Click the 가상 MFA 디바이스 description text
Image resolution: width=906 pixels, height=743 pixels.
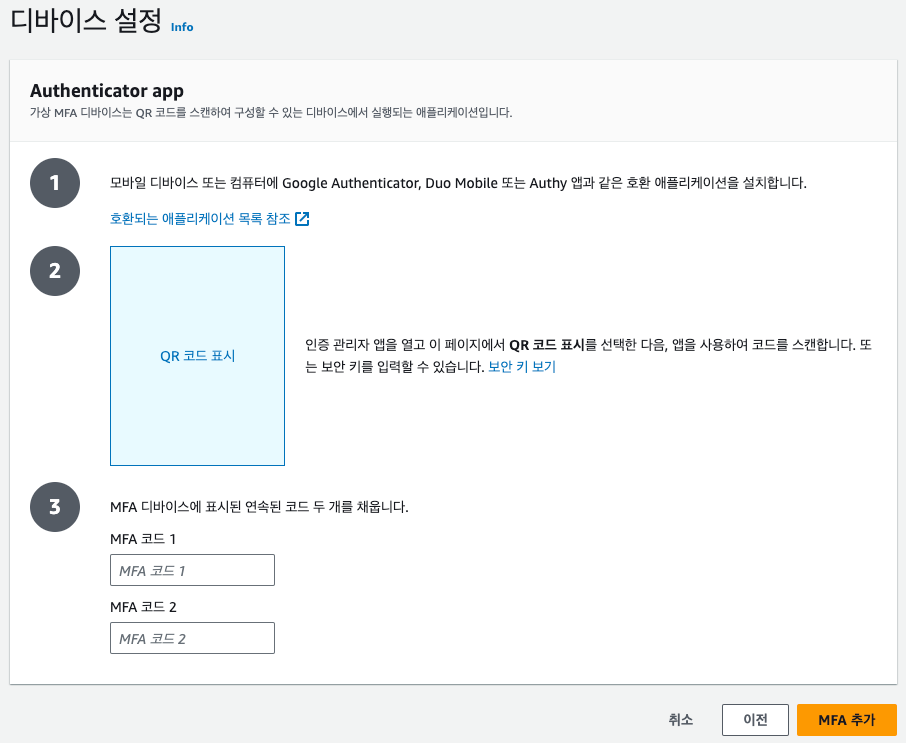[x=271, y=113]
